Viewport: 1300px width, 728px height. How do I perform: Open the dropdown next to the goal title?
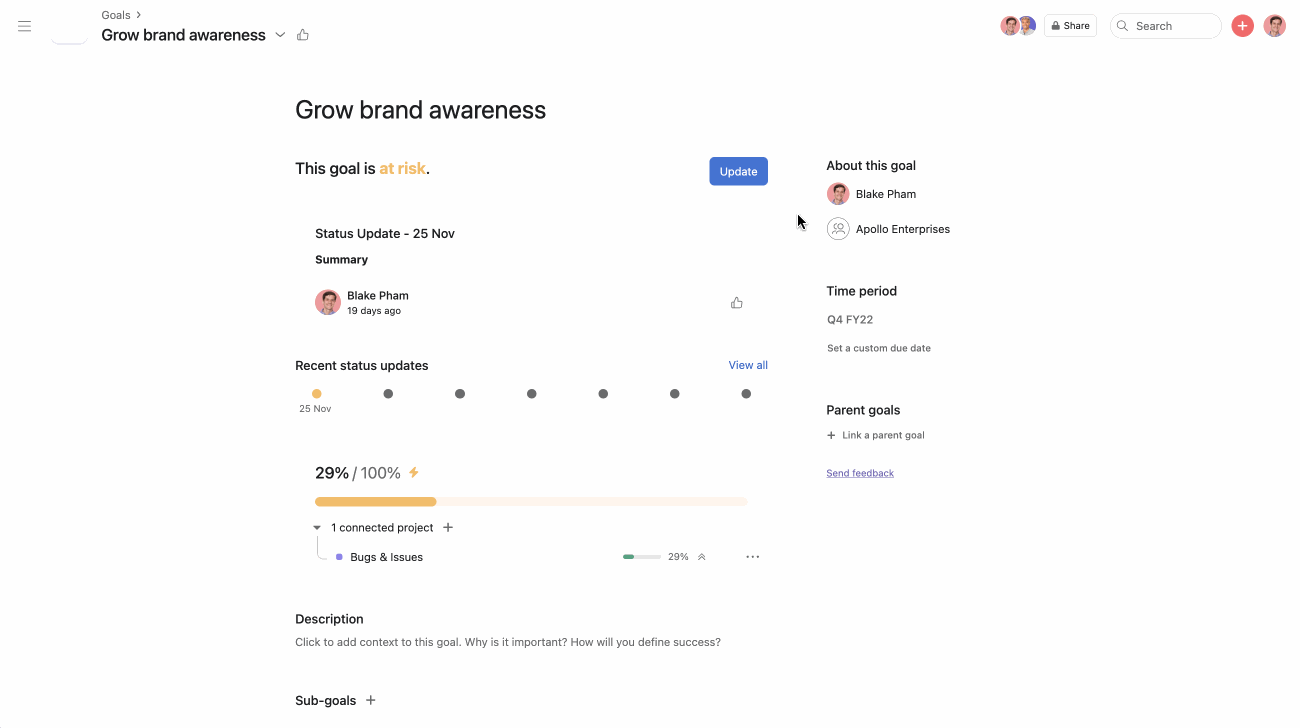pyautogui.click(x=280, y=34)
